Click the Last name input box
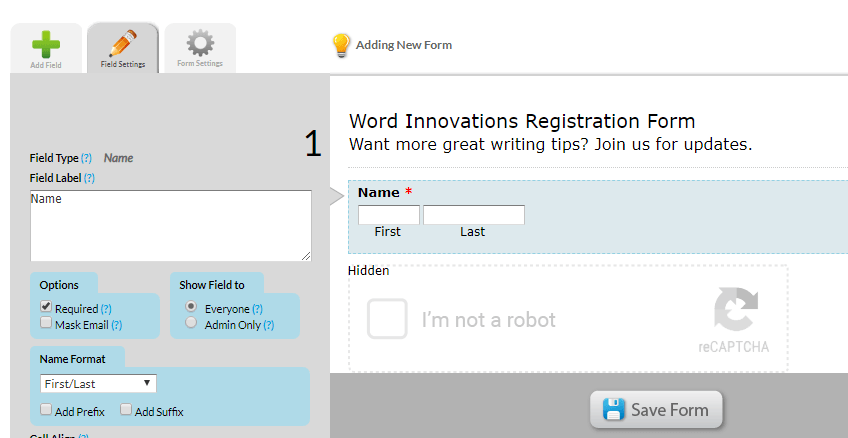The width and height of the screenshot is (848, 438). click(474, 215)
